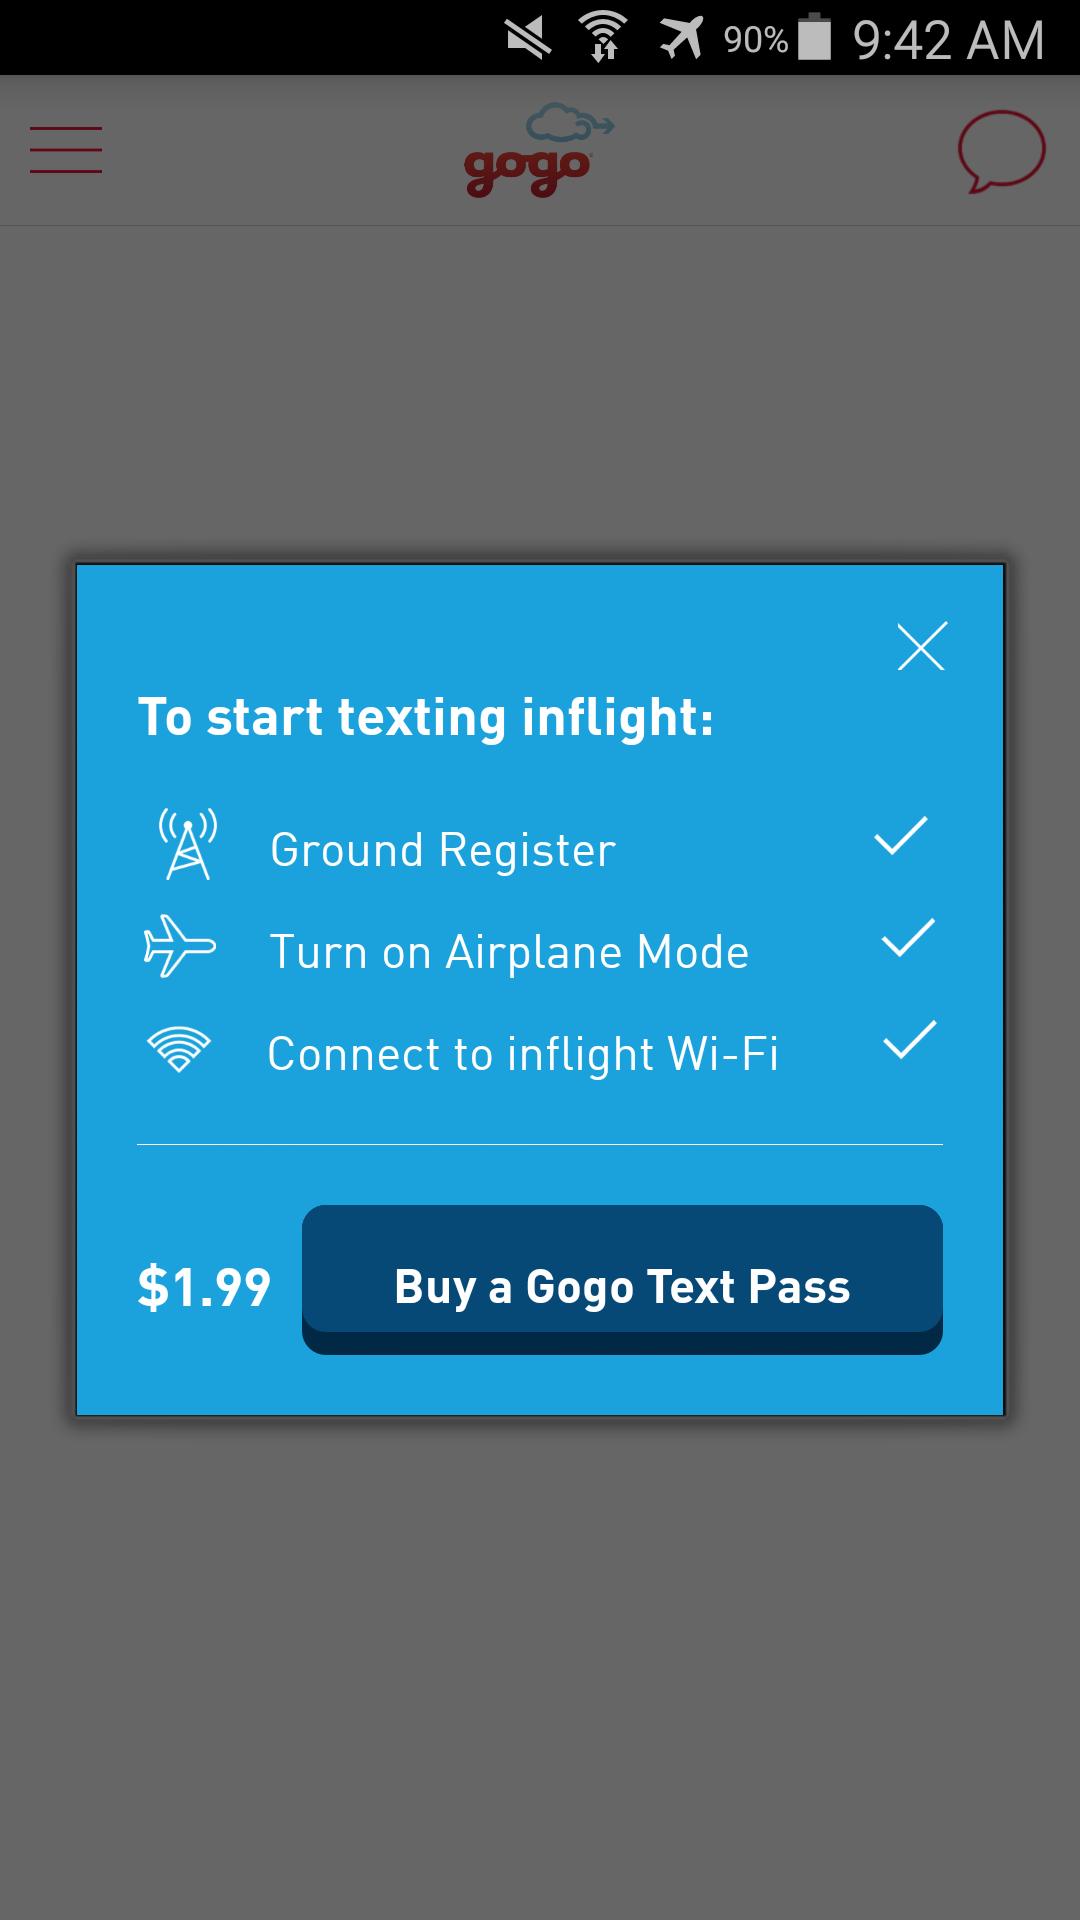
Task: Close the texting inflight dialog
Action: [x=921, y=646]
